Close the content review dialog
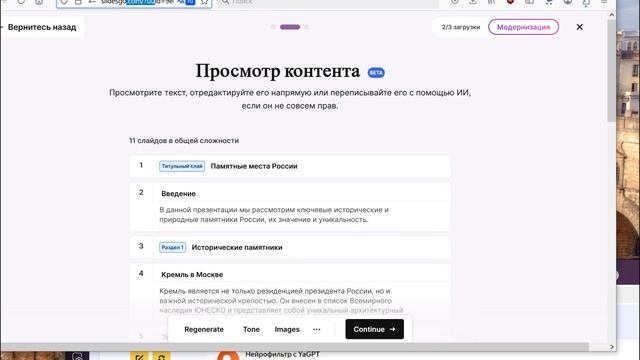The image size is (640, 360). click(580, 27)
